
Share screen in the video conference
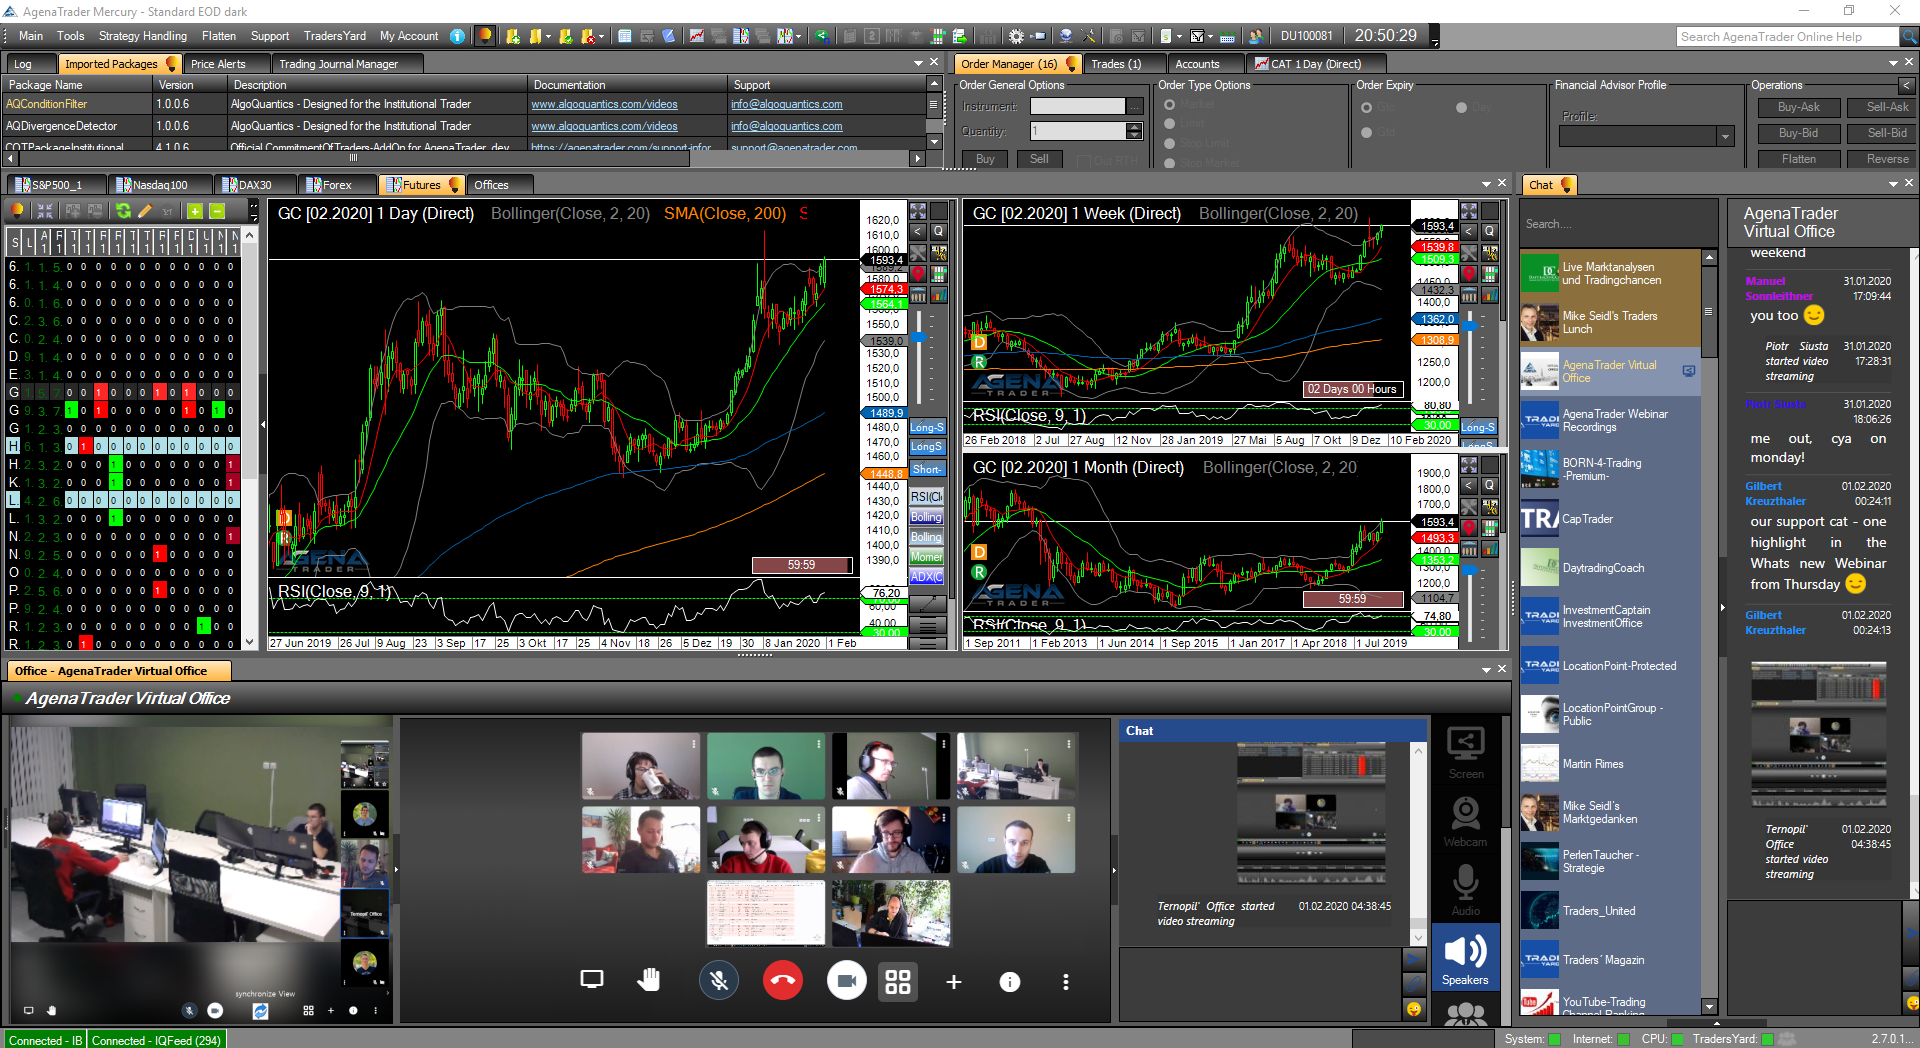click(x=592, y=980)
